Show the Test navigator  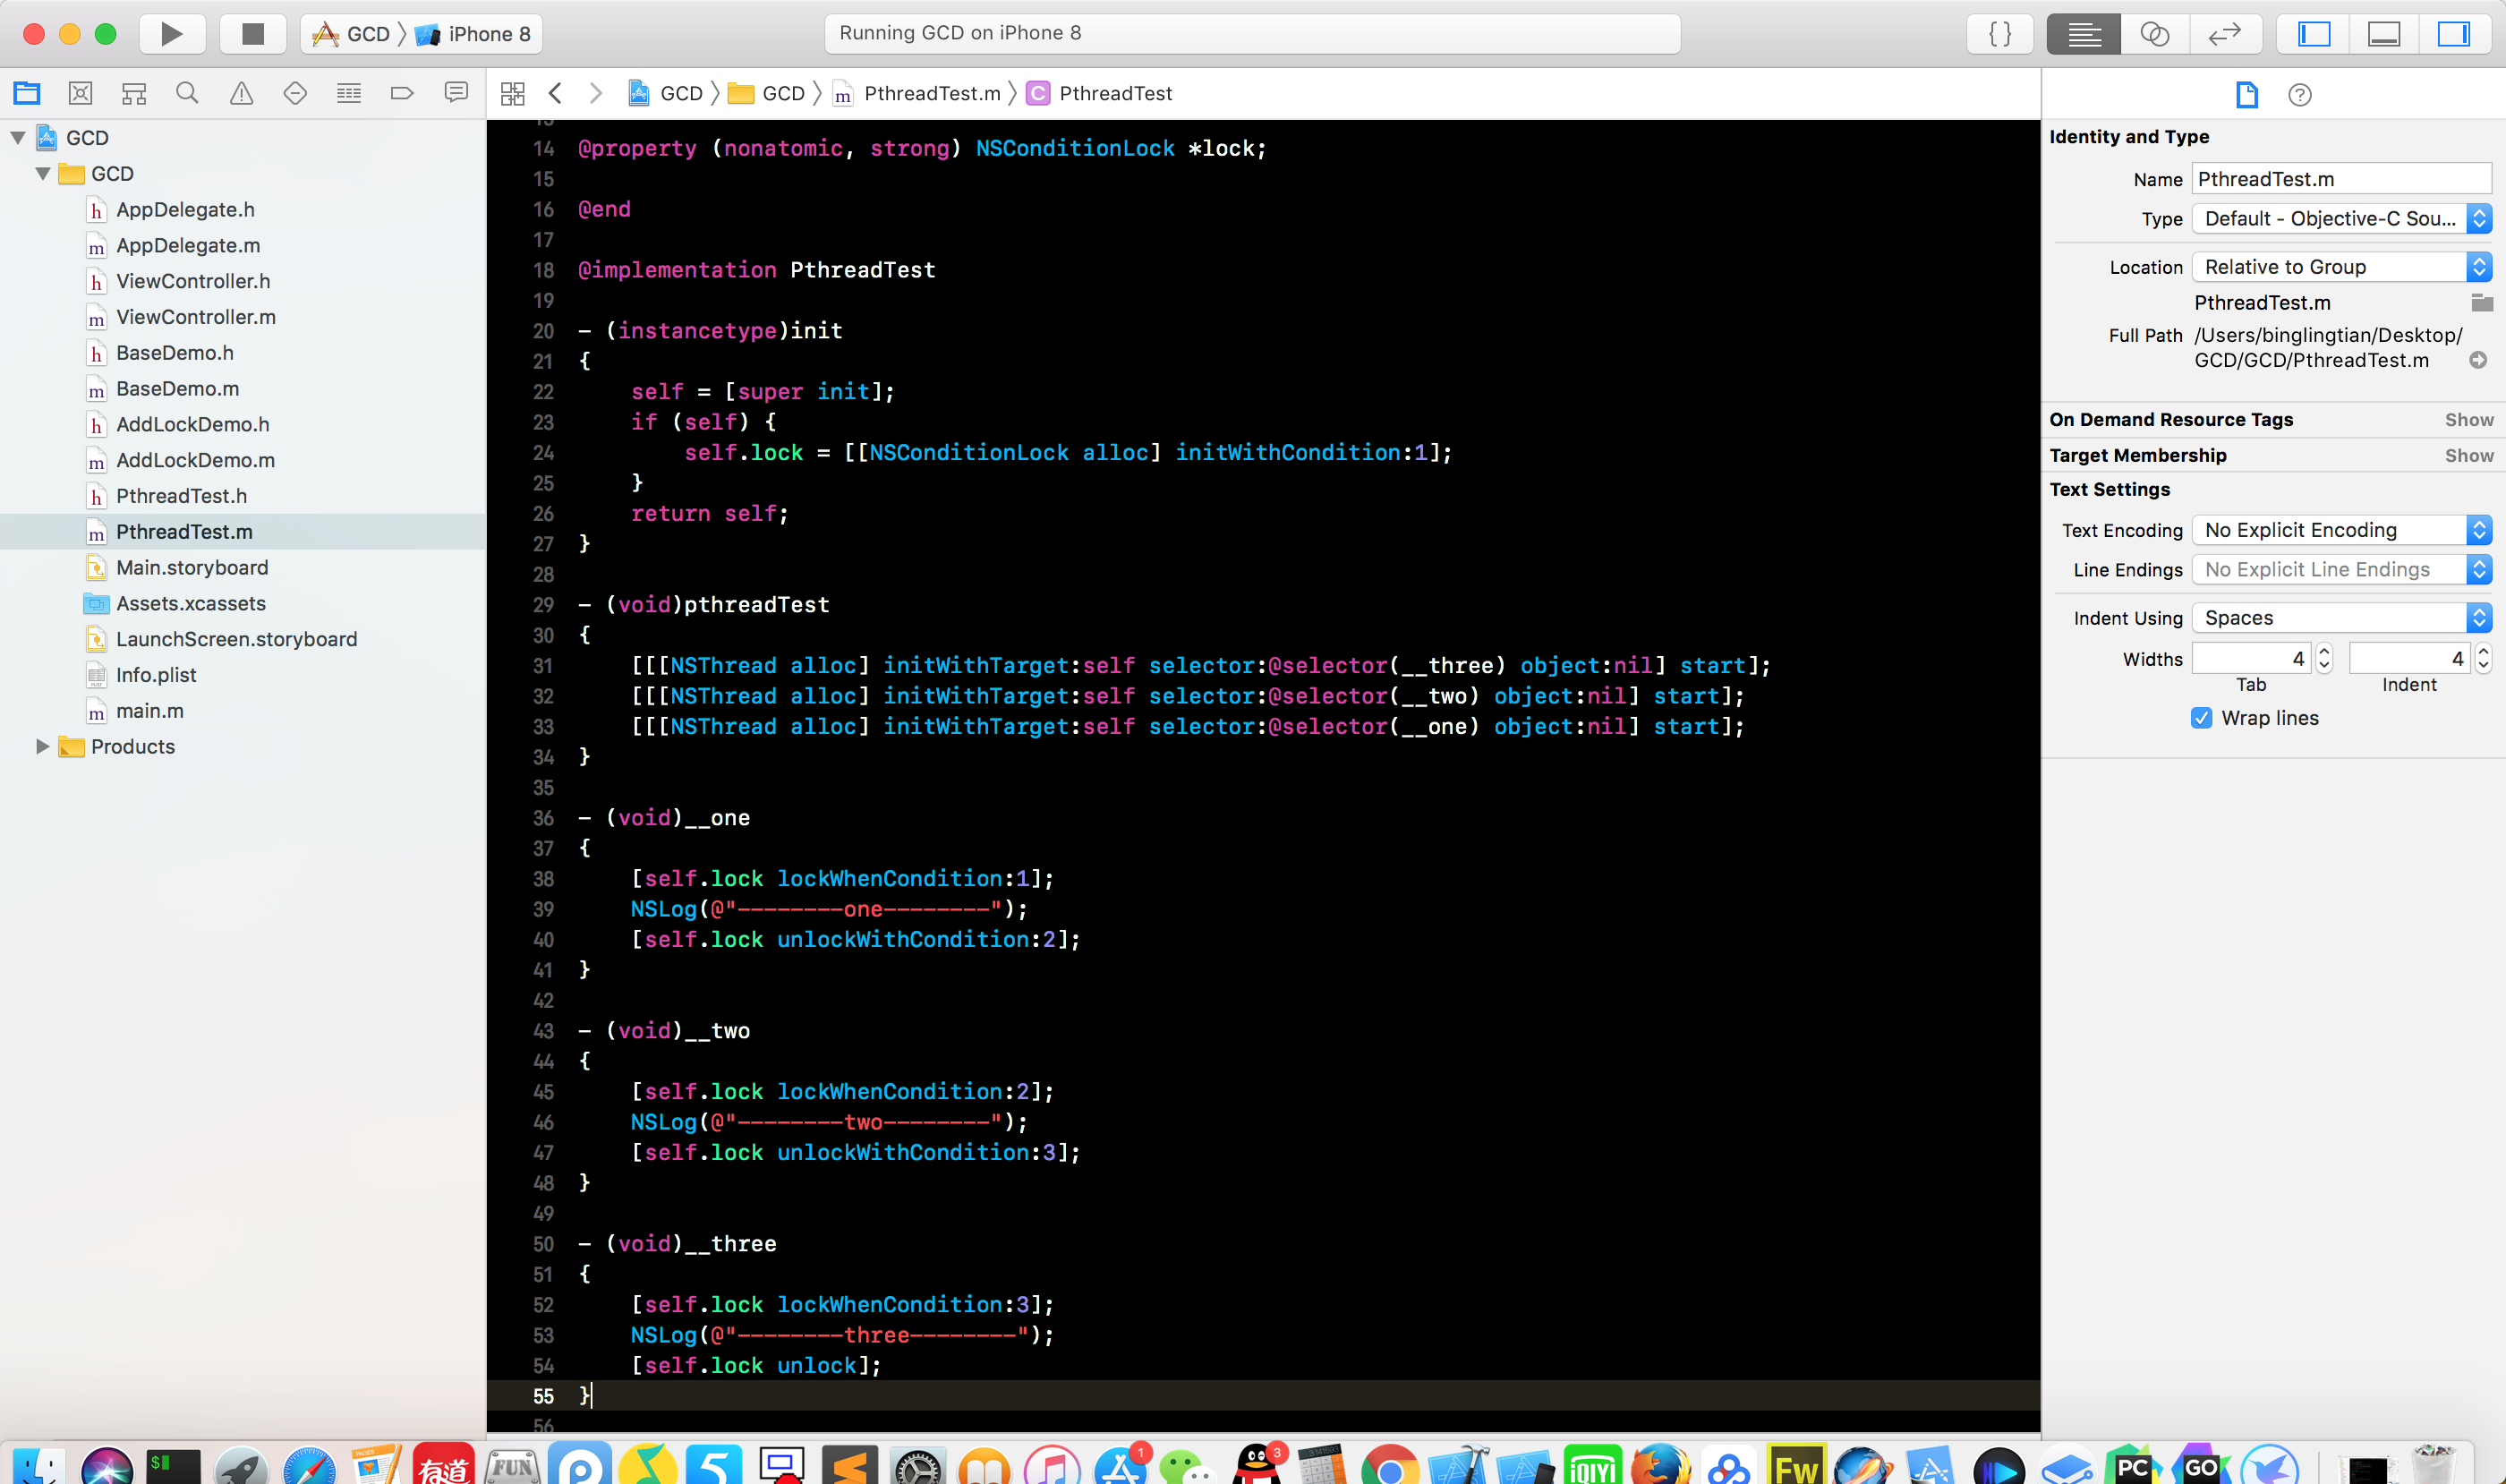pos(295,93)
